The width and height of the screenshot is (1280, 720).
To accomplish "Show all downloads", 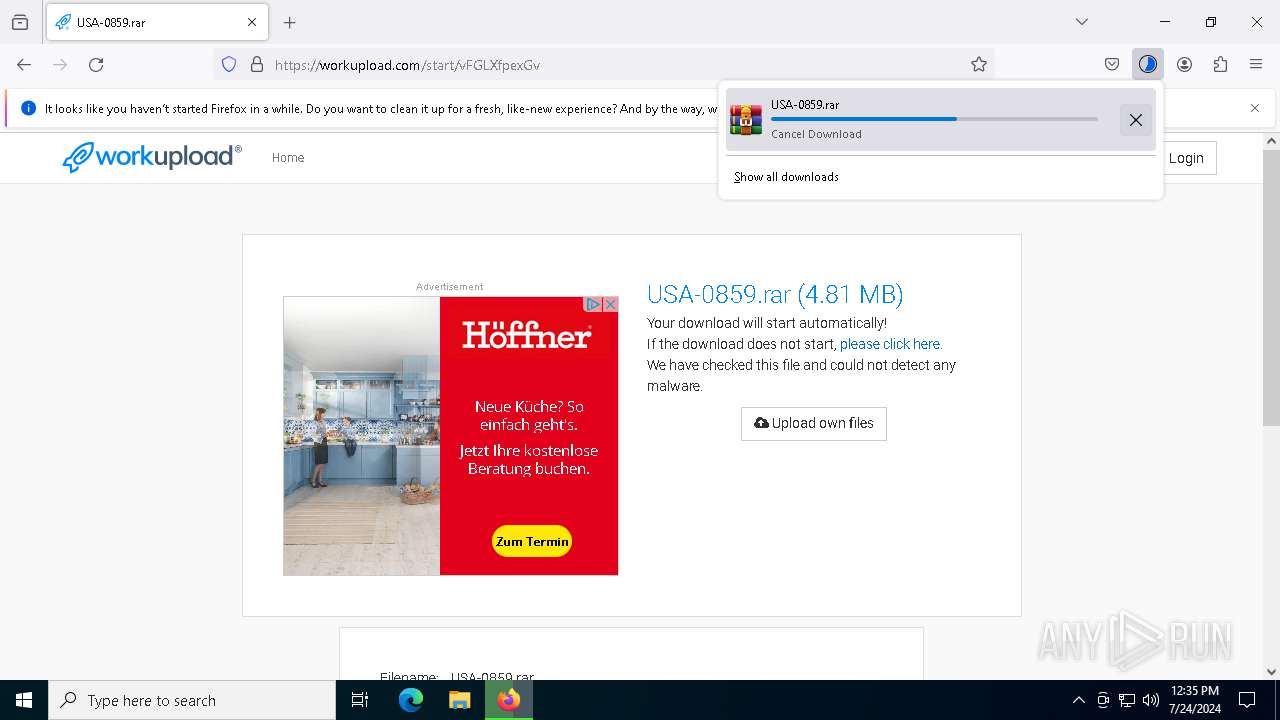I will coord(786,177).
